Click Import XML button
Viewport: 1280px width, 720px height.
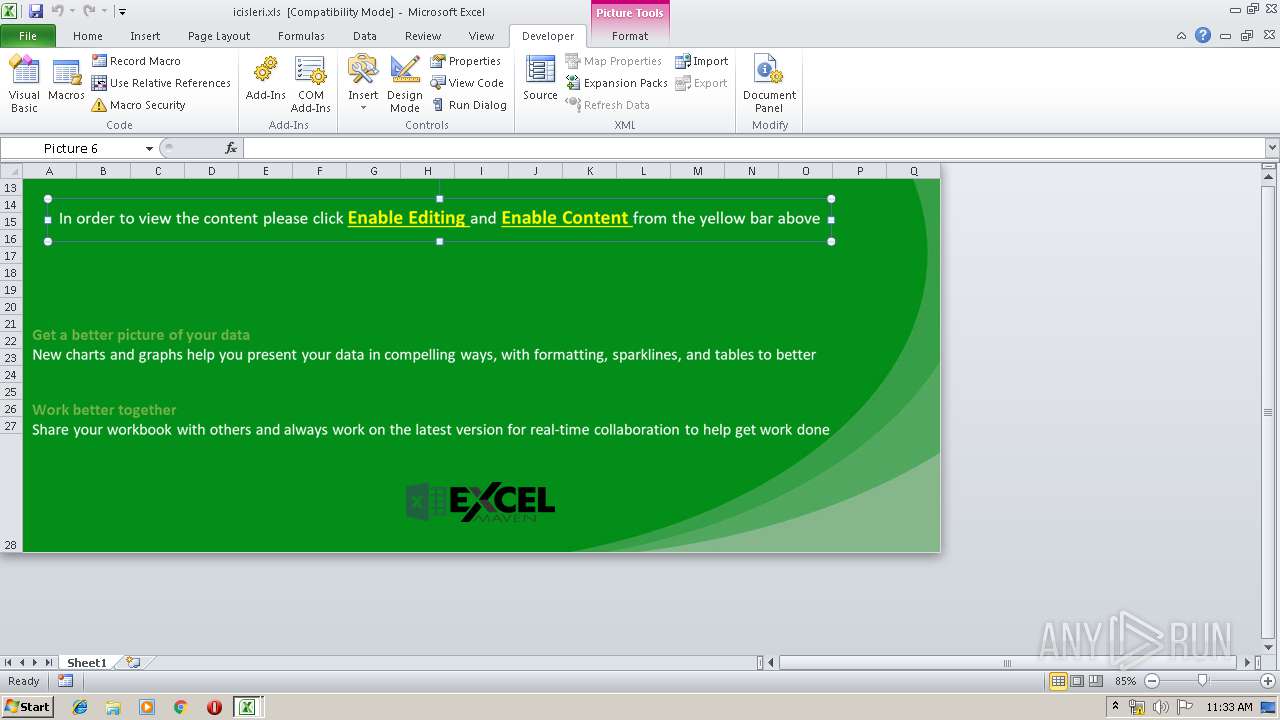[702, 61]
